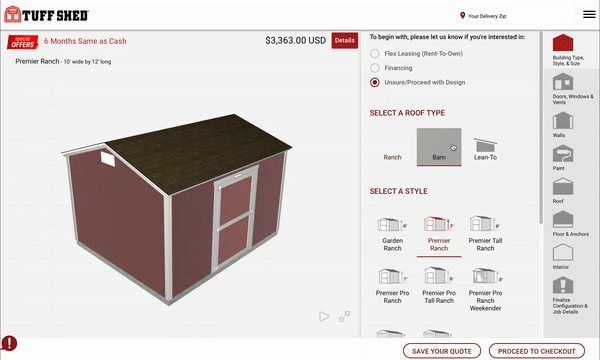Click the Details button
This screenshot has height=360, width=600.
click(345, 40)
